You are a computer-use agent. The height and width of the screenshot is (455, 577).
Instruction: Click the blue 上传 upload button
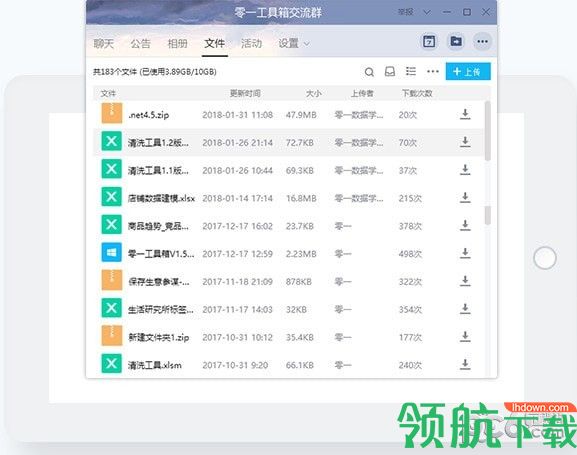[468, 71]
